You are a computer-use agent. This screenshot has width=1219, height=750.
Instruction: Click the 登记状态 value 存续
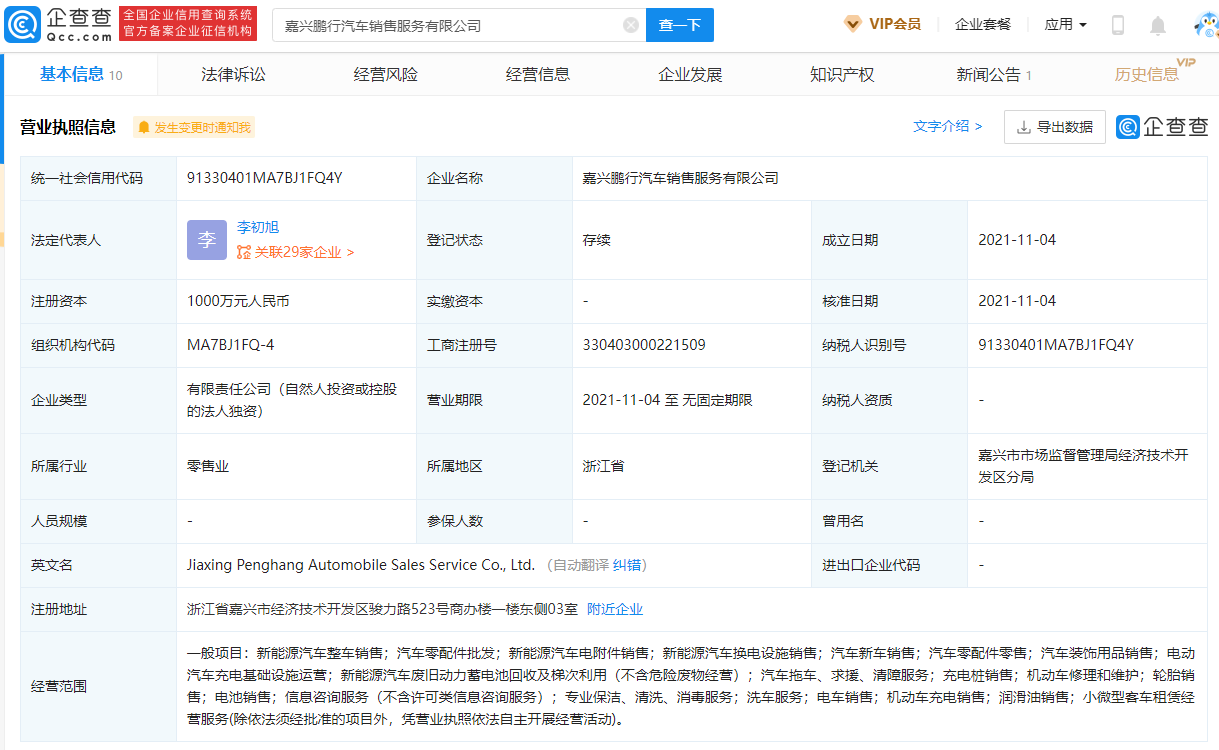tap(597, 240)
